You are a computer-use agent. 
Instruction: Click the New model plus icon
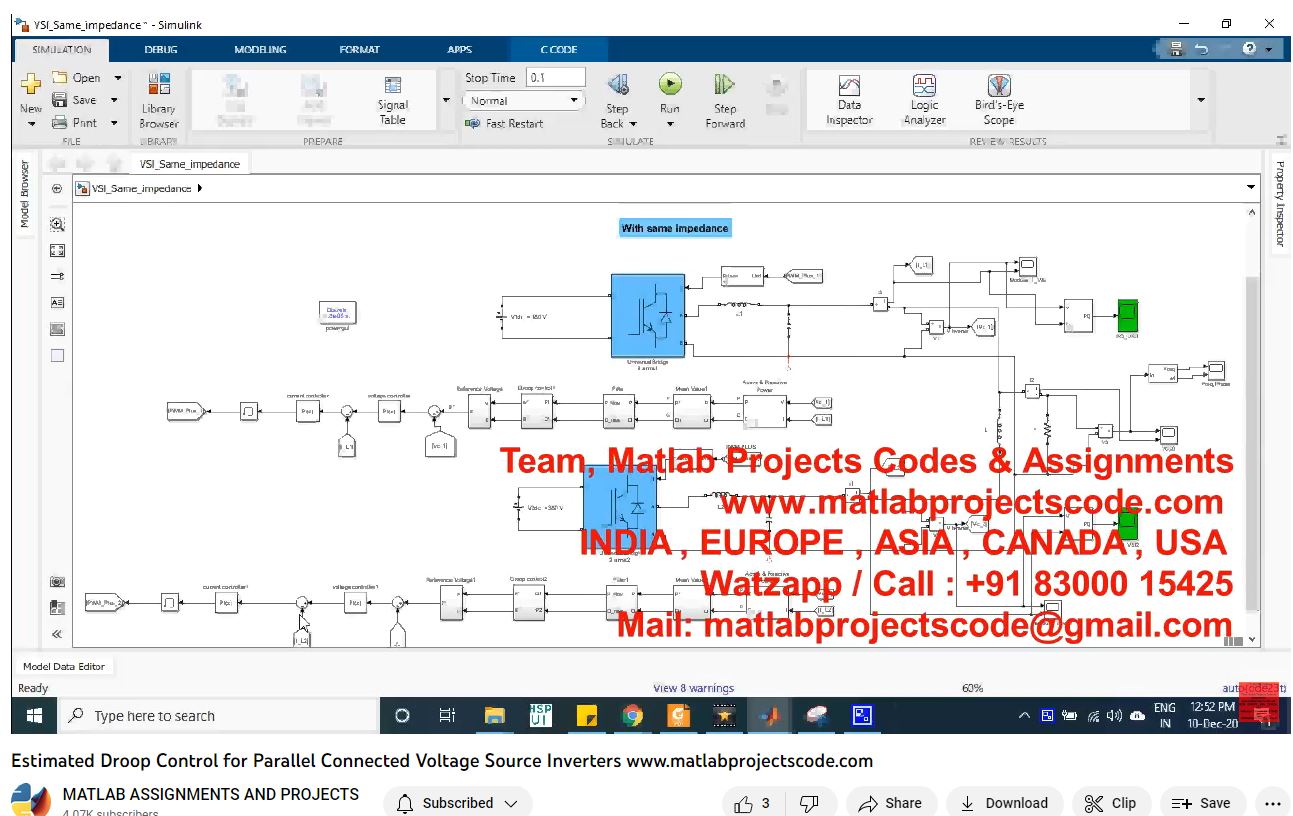point(31,86)
